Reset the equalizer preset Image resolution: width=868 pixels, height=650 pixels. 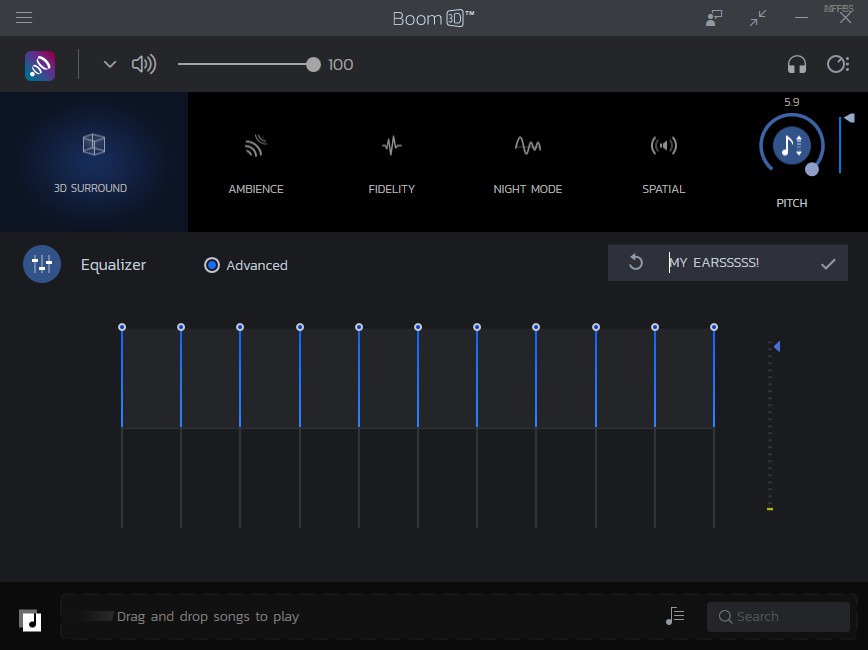point(636,263)
